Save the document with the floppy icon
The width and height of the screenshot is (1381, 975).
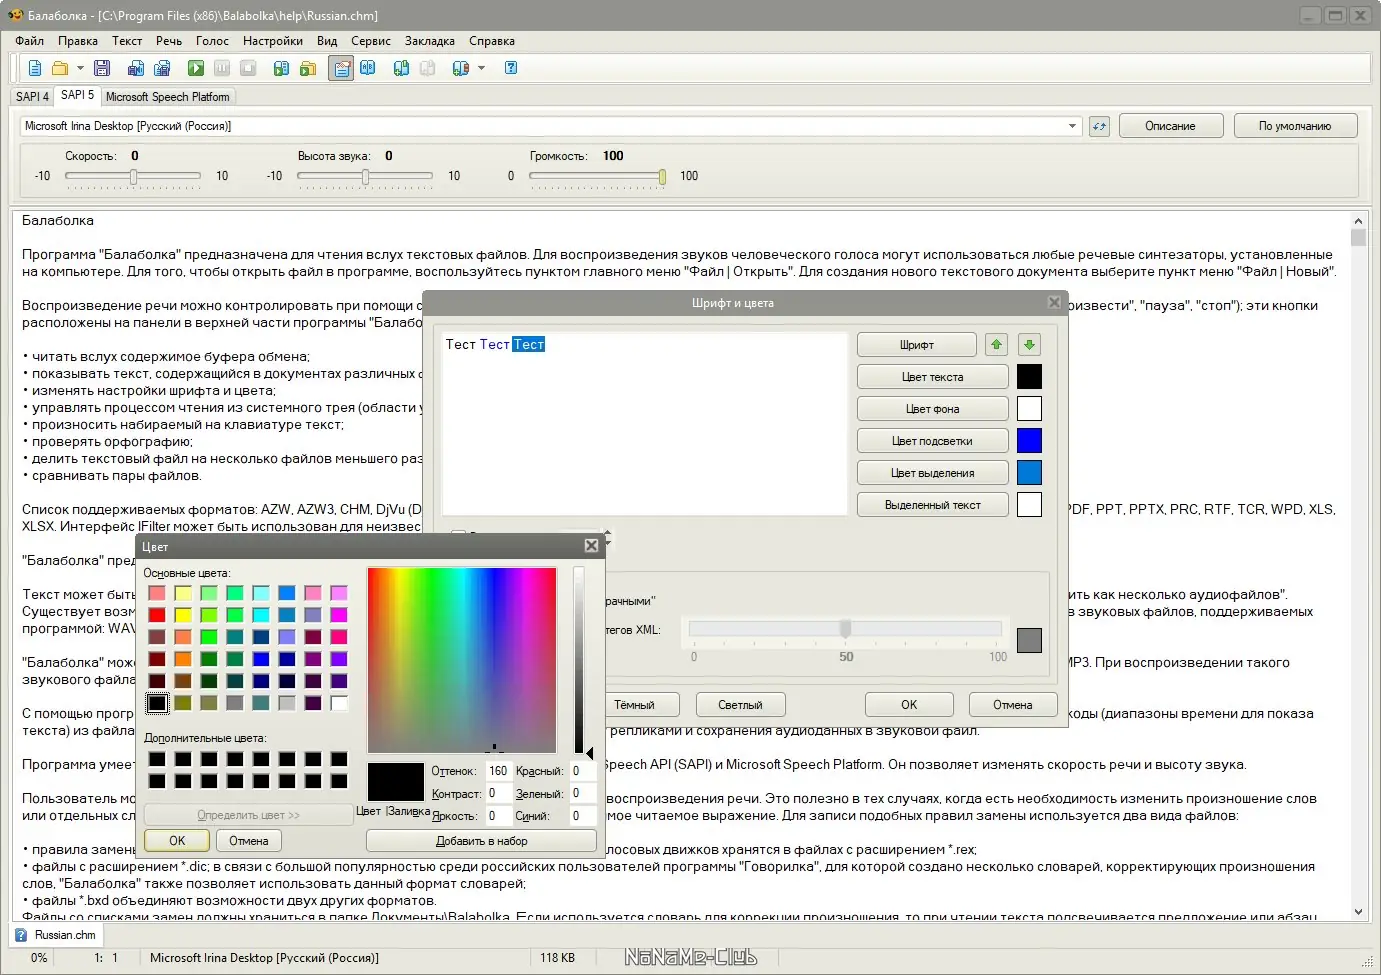102,68
